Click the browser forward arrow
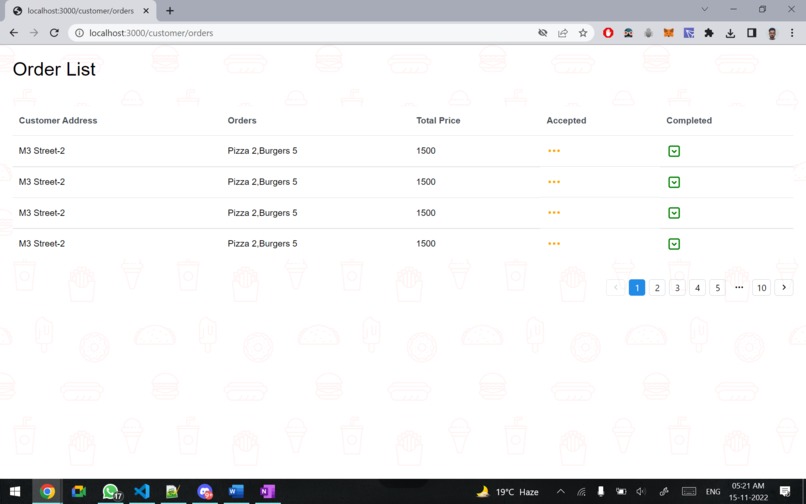The width and height of the screenshot is (806, 504). tap(34, 33)
